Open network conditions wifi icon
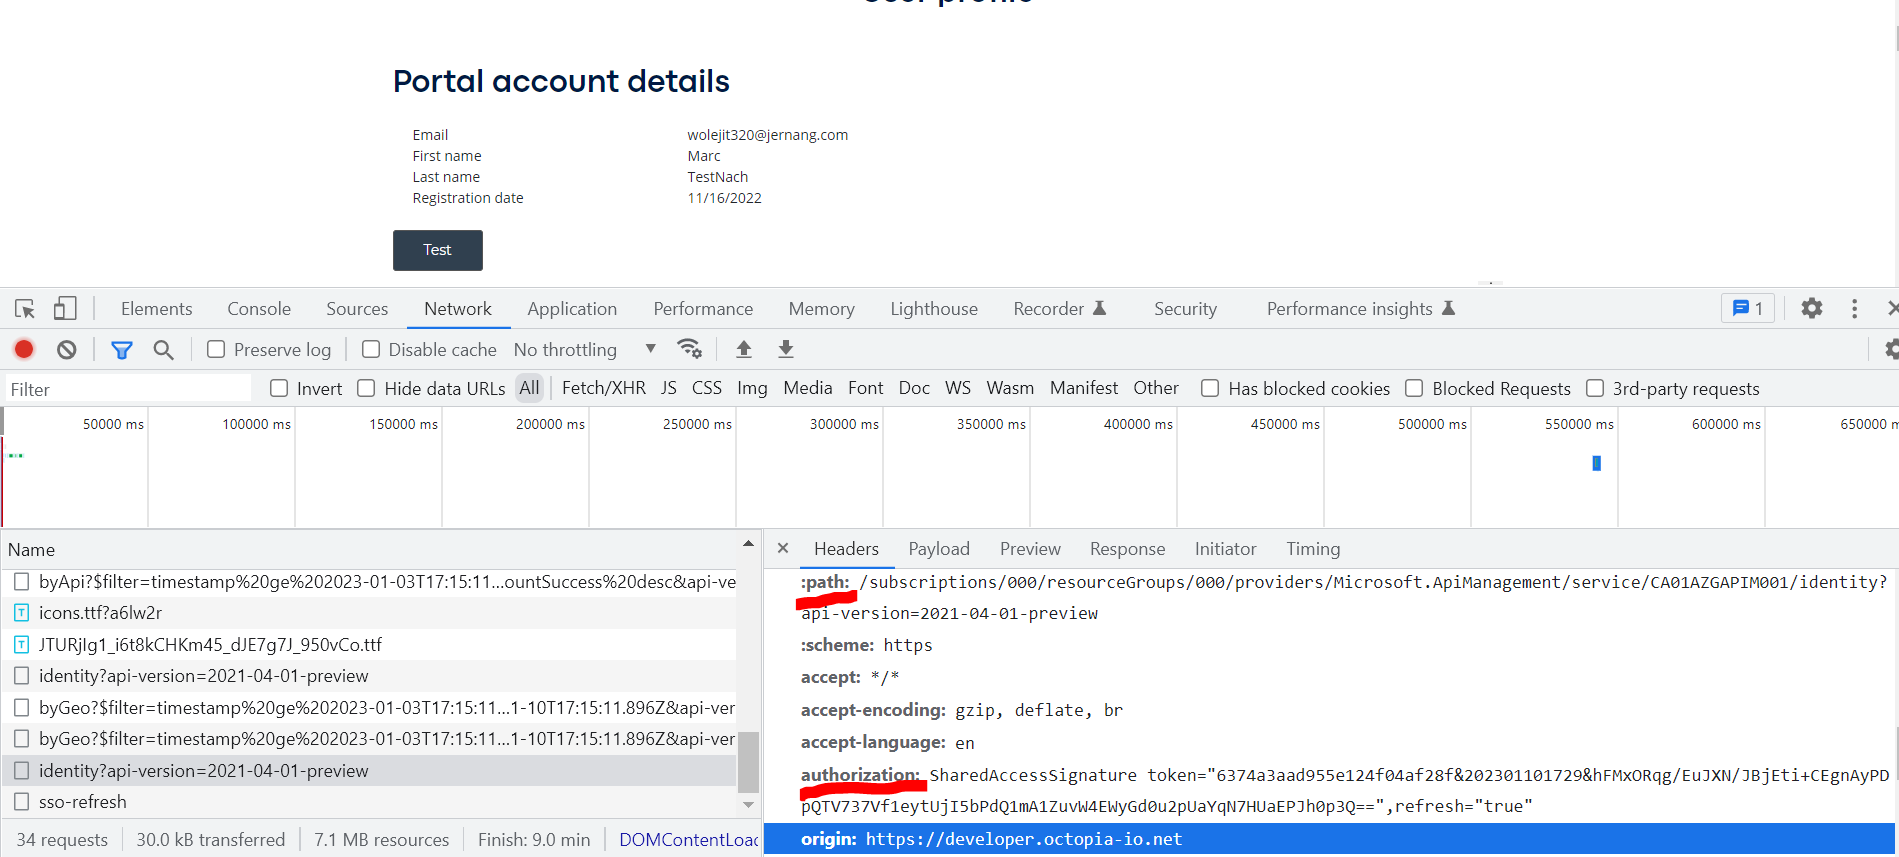The height and width of the screenshot is (857, 1899). [x=689, y=349]
